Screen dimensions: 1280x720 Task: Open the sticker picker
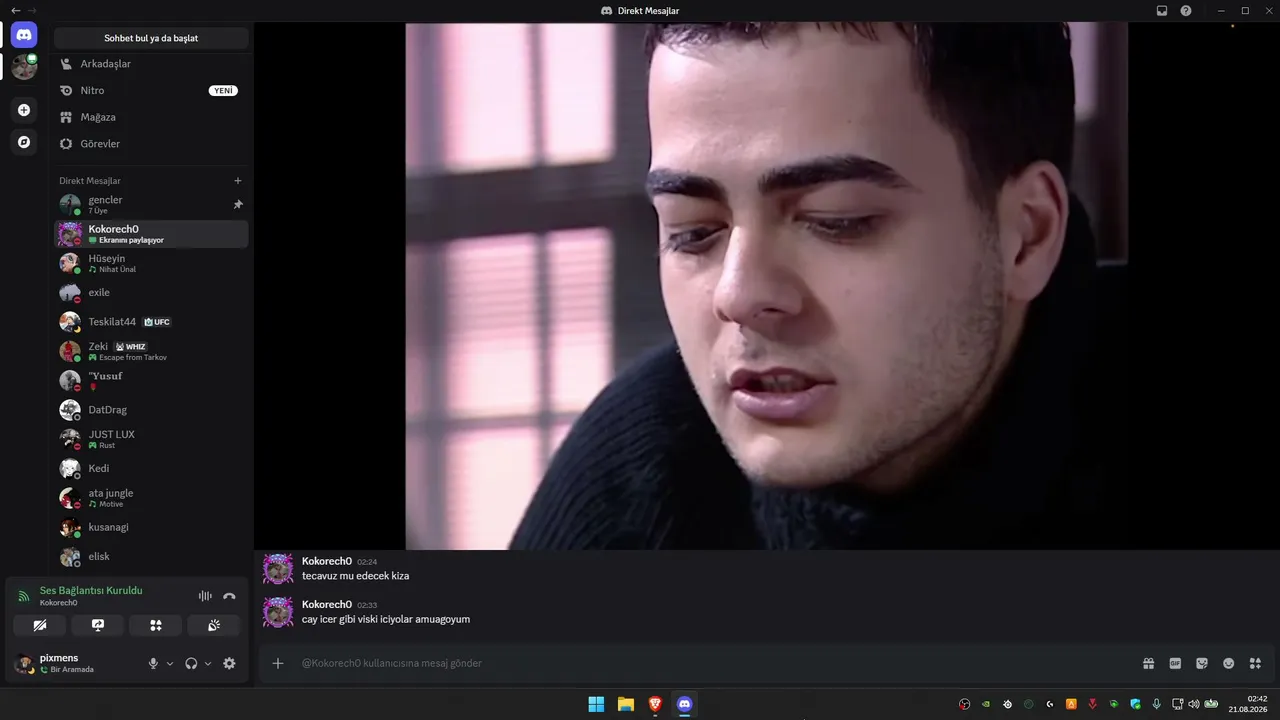tap(1202, 663)
